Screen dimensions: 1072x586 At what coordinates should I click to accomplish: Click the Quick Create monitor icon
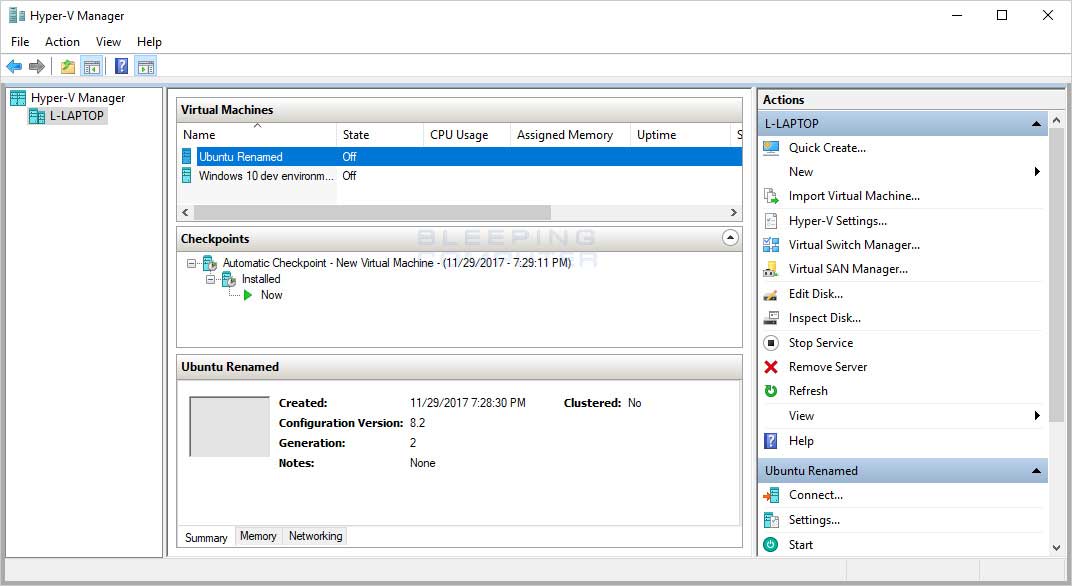771,148
